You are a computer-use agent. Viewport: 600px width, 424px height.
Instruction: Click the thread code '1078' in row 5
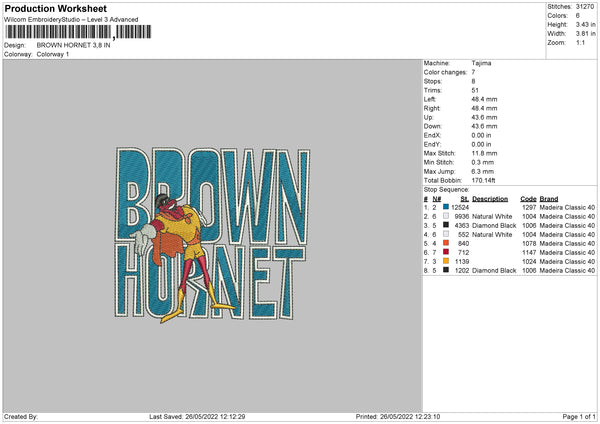point(529,243)
